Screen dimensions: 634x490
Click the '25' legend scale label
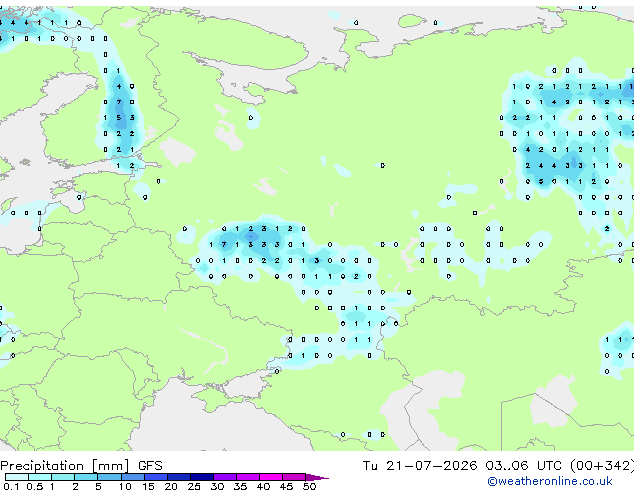pyautogui.click(x=194, y=486)
